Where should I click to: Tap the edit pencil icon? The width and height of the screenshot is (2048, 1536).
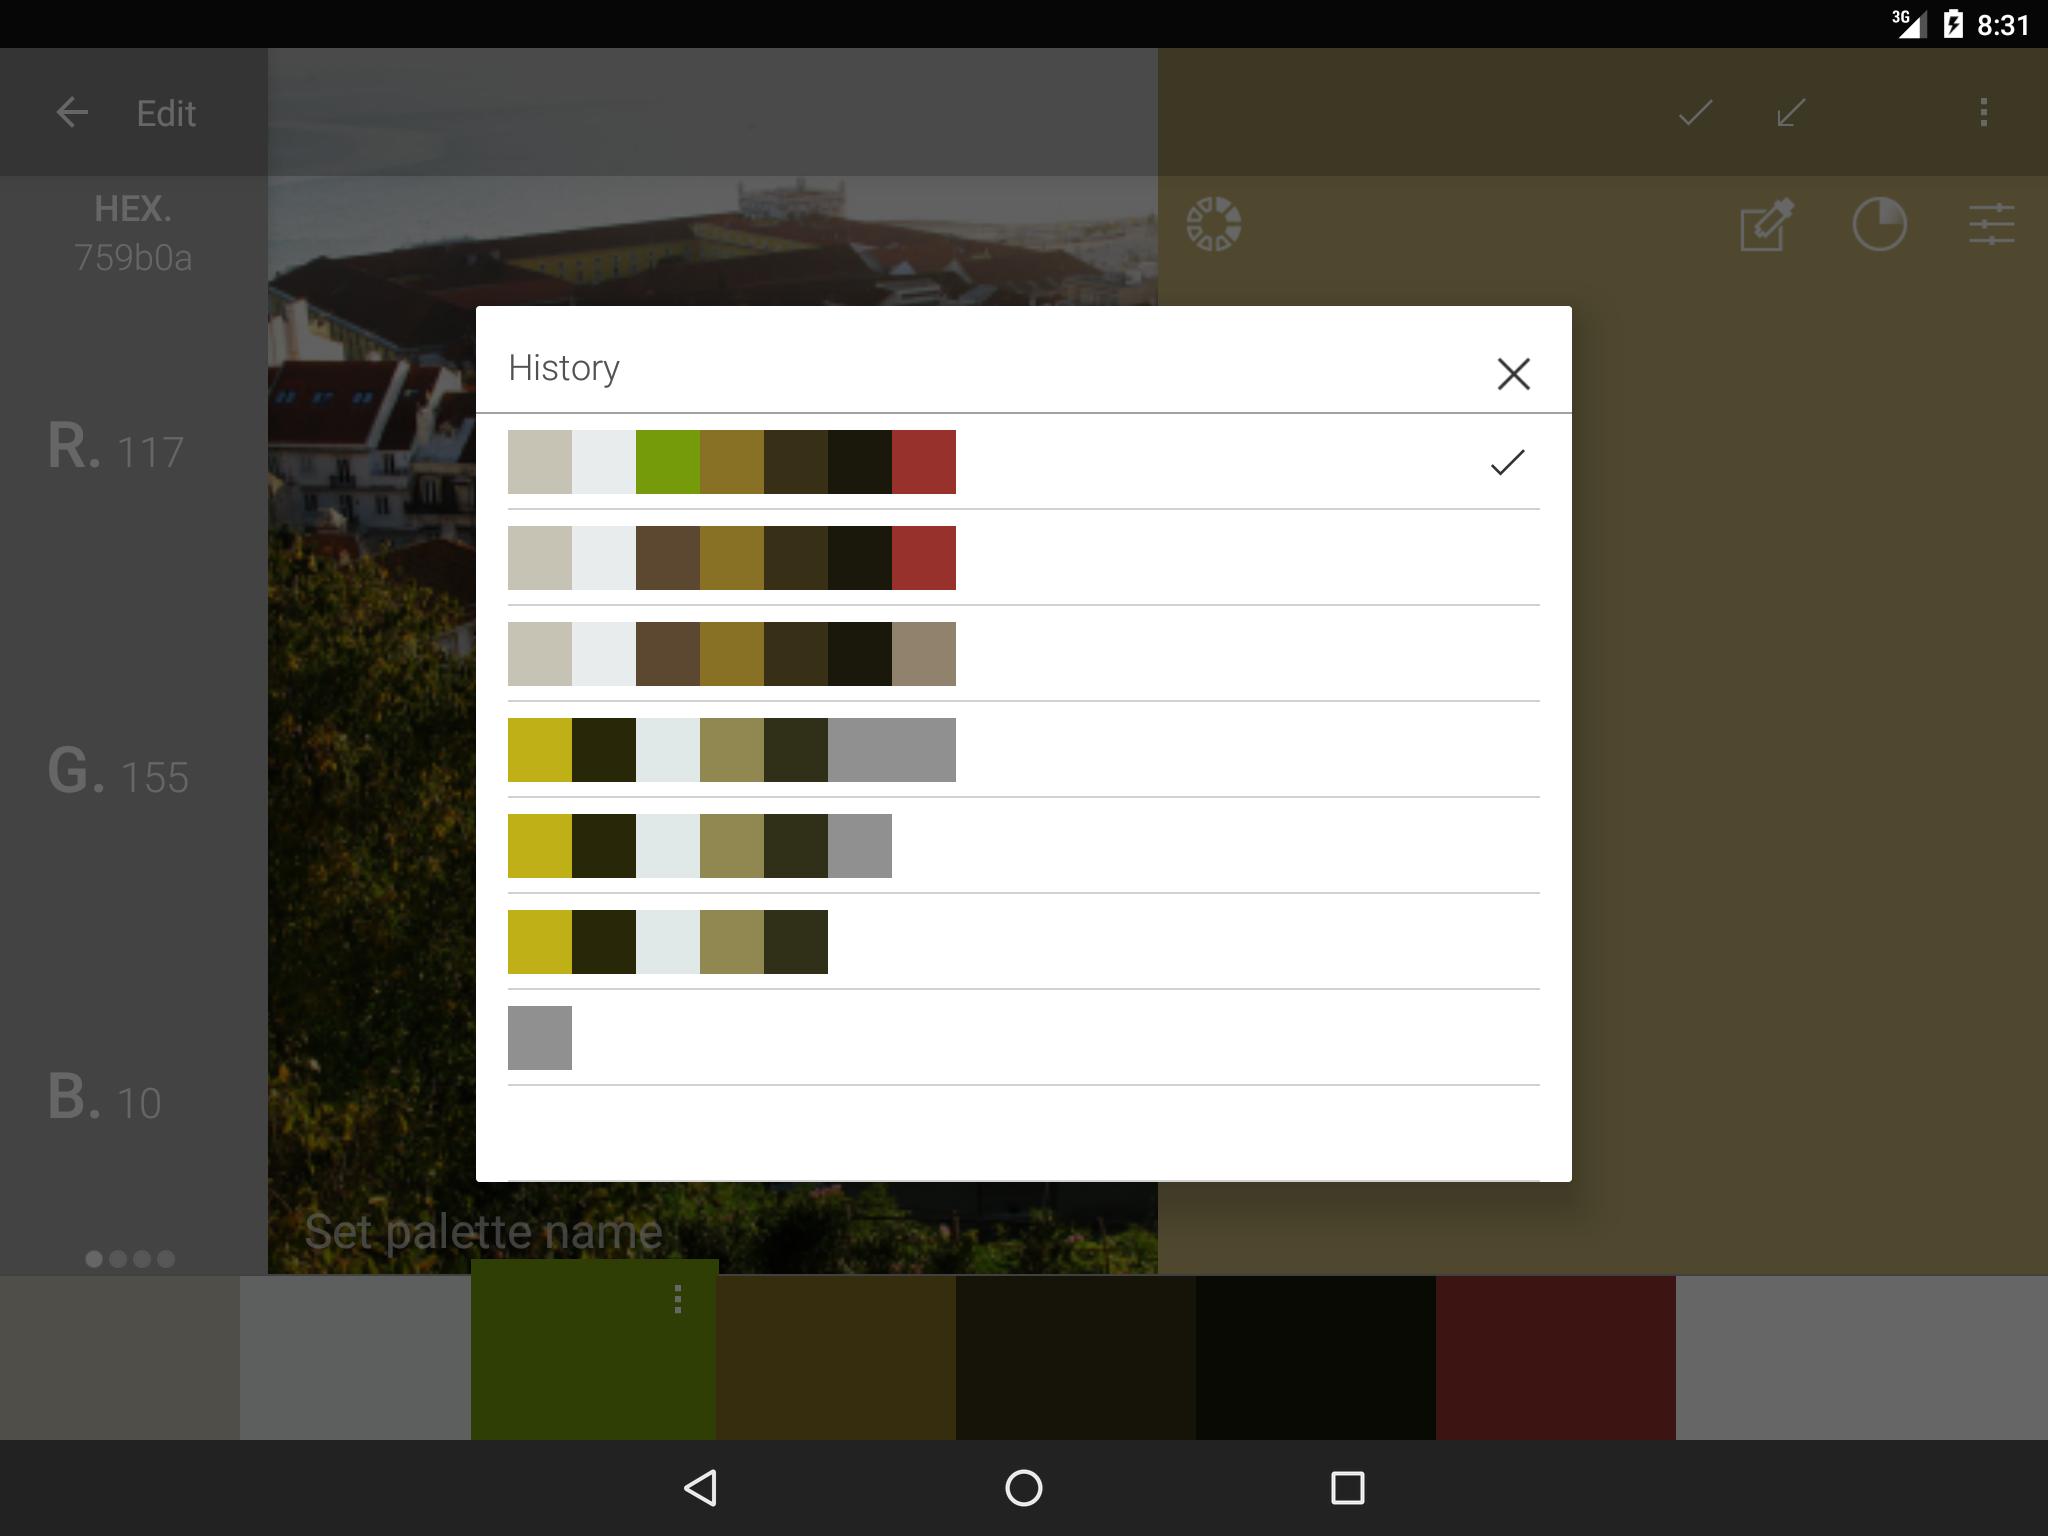coord(1767,224)
